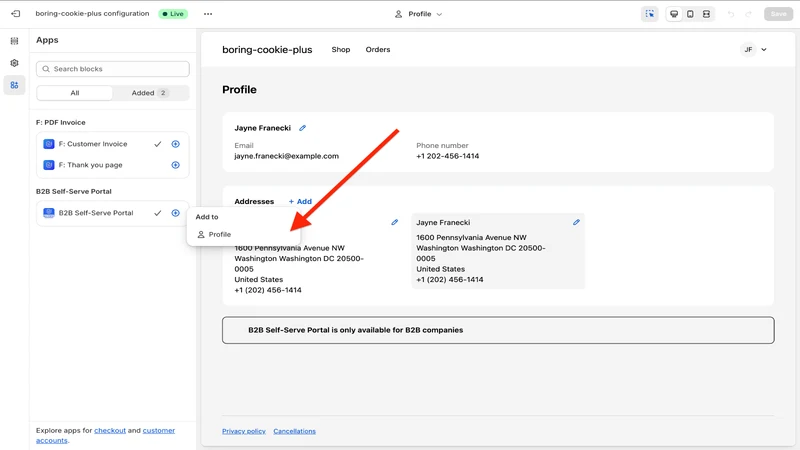The height and width of the screenshot is (450, 800).
Task: Switch to desktop preview icon
Action: tap(674, 14)
